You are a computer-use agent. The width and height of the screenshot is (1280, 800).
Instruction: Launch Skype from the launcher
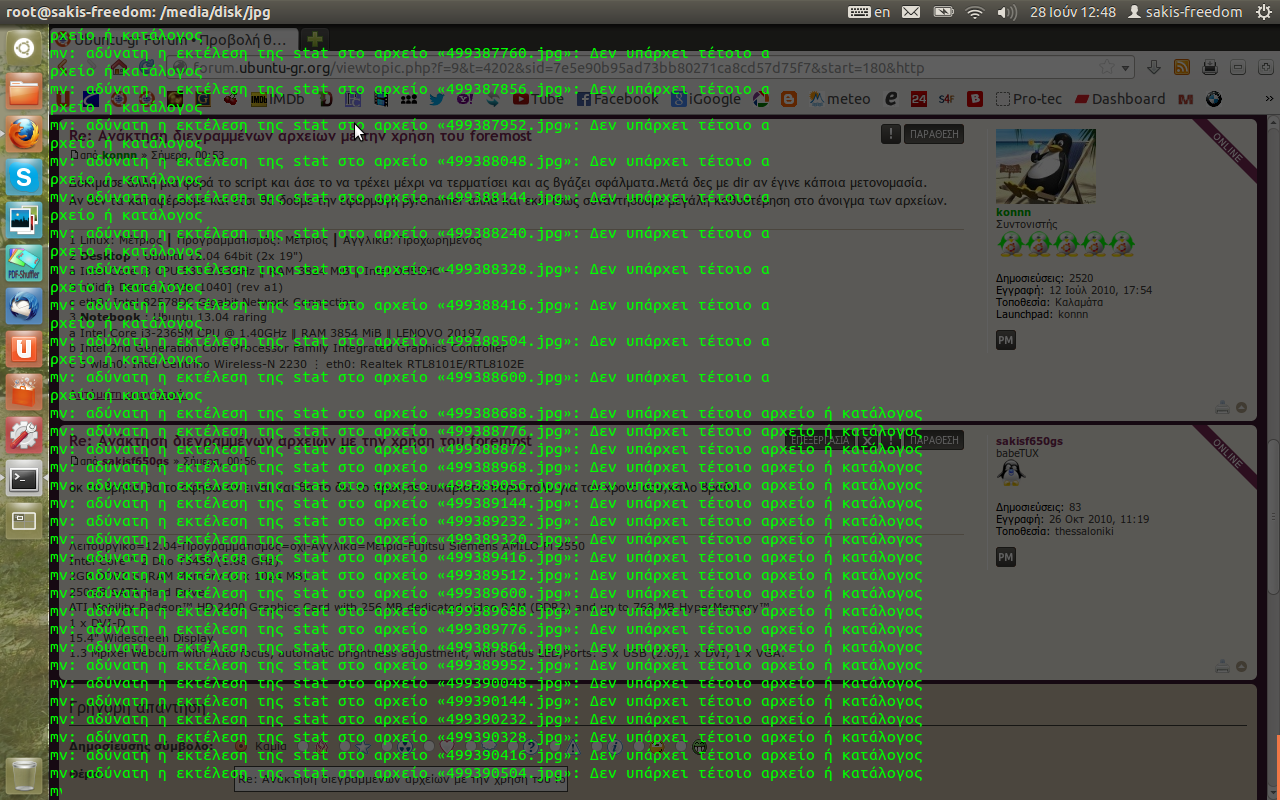[x=24, y=178]
